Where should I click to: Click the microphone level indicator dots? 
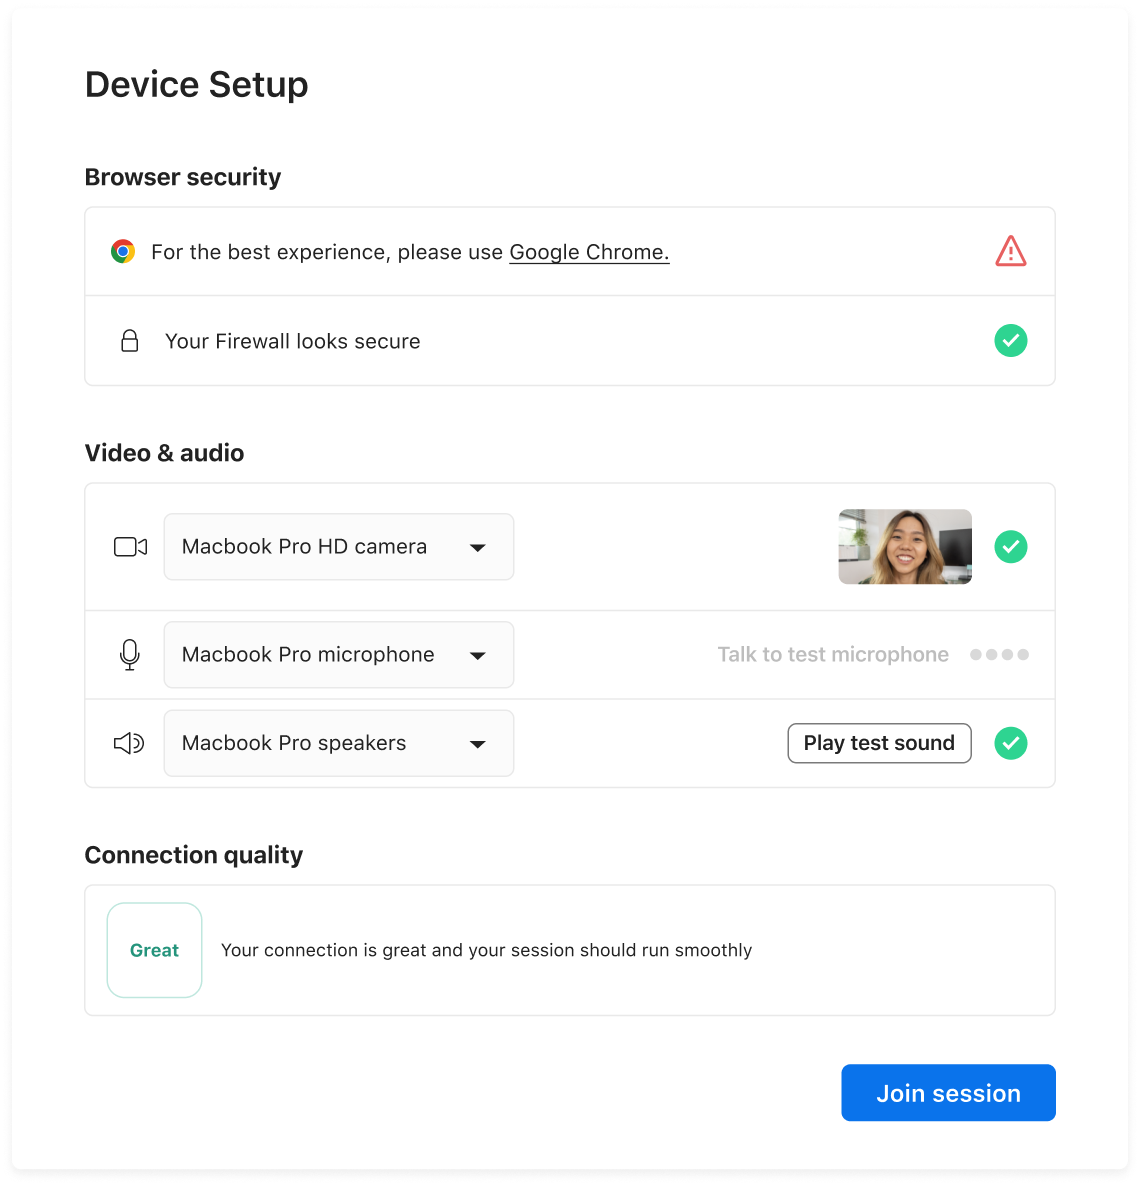[999, 655]
